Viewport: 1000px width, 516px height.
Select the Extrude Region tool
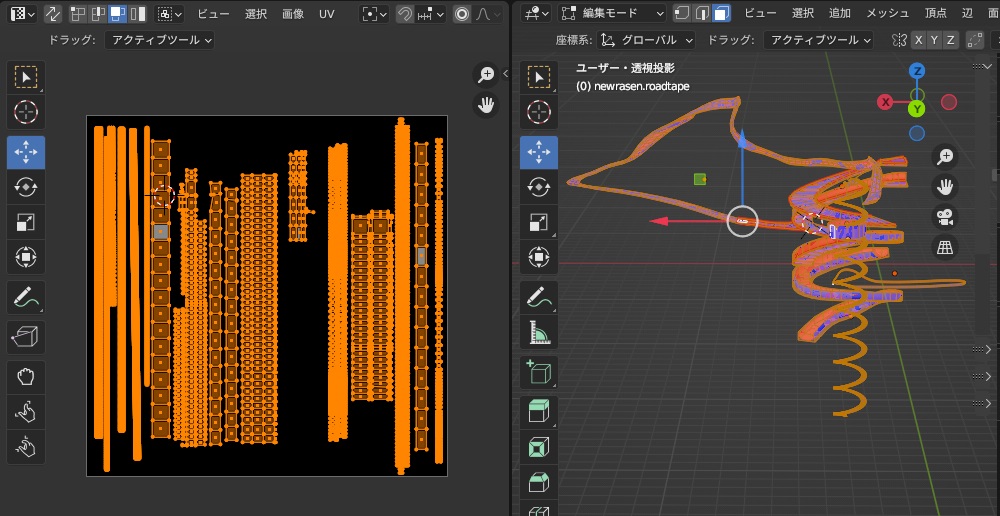coord(539,412)
